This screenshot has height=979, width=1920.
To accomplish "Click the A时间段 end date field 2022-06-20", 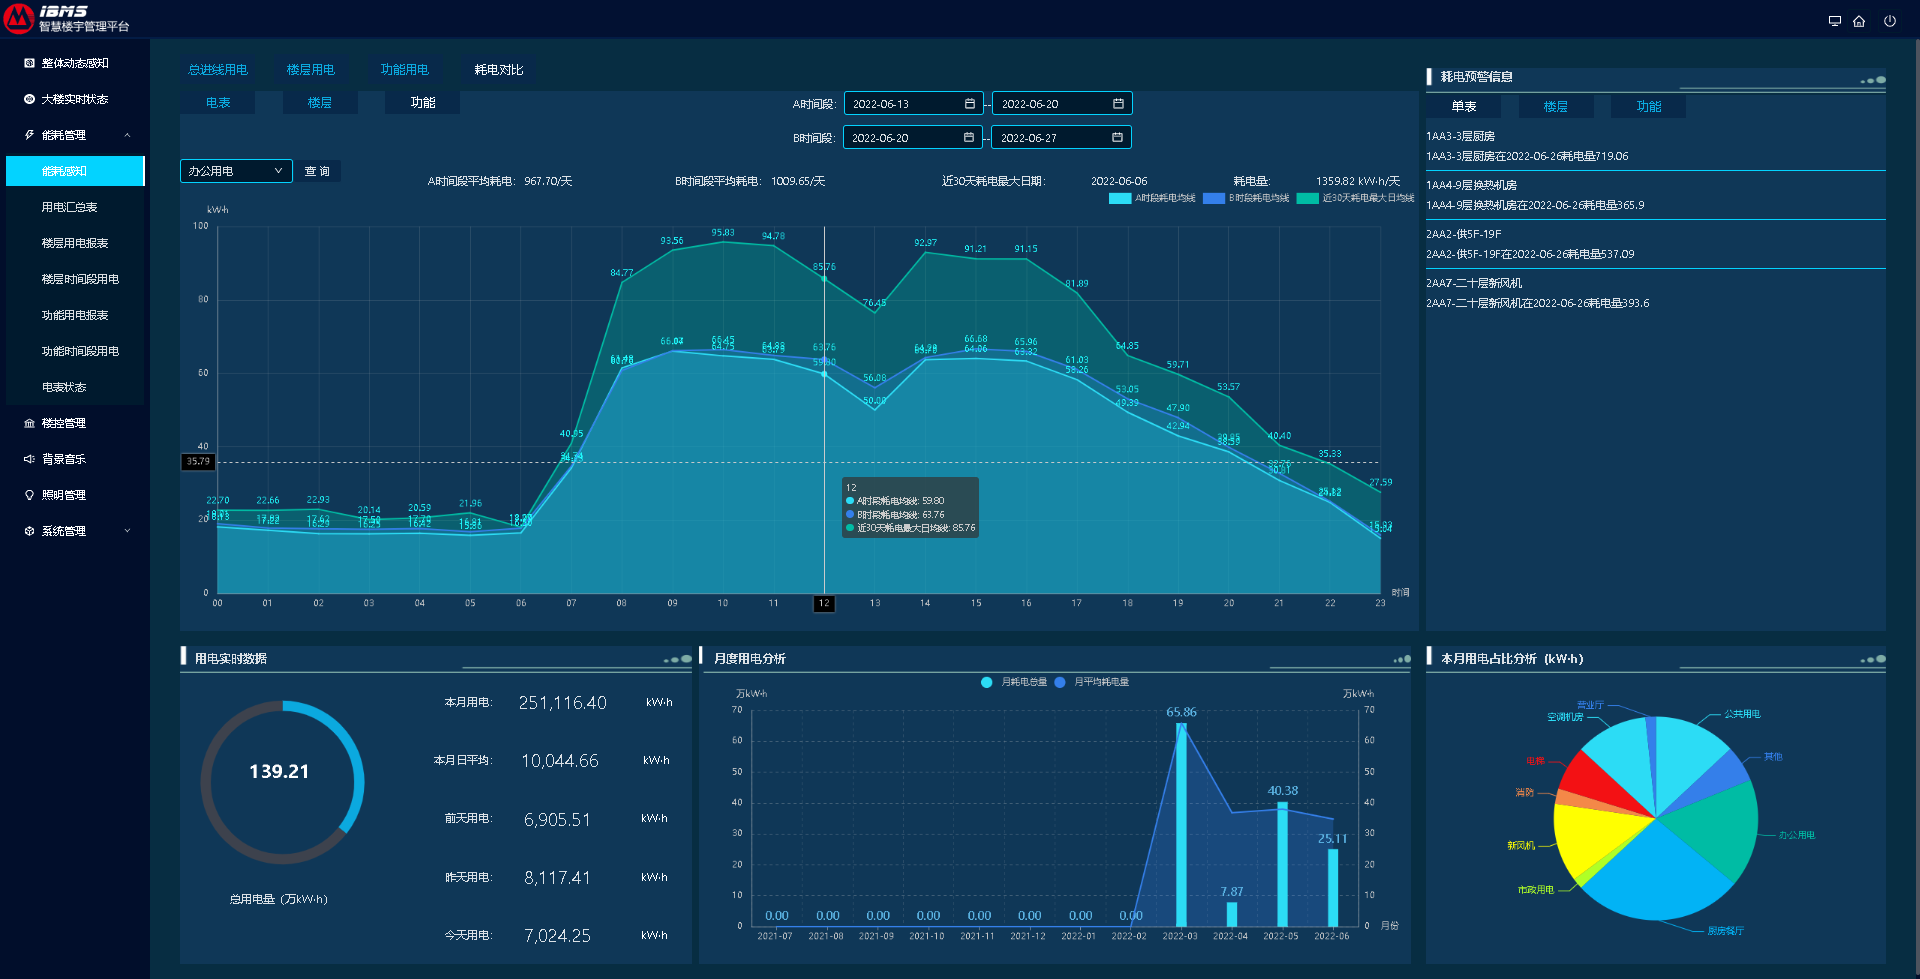I will coord(1050,104).
